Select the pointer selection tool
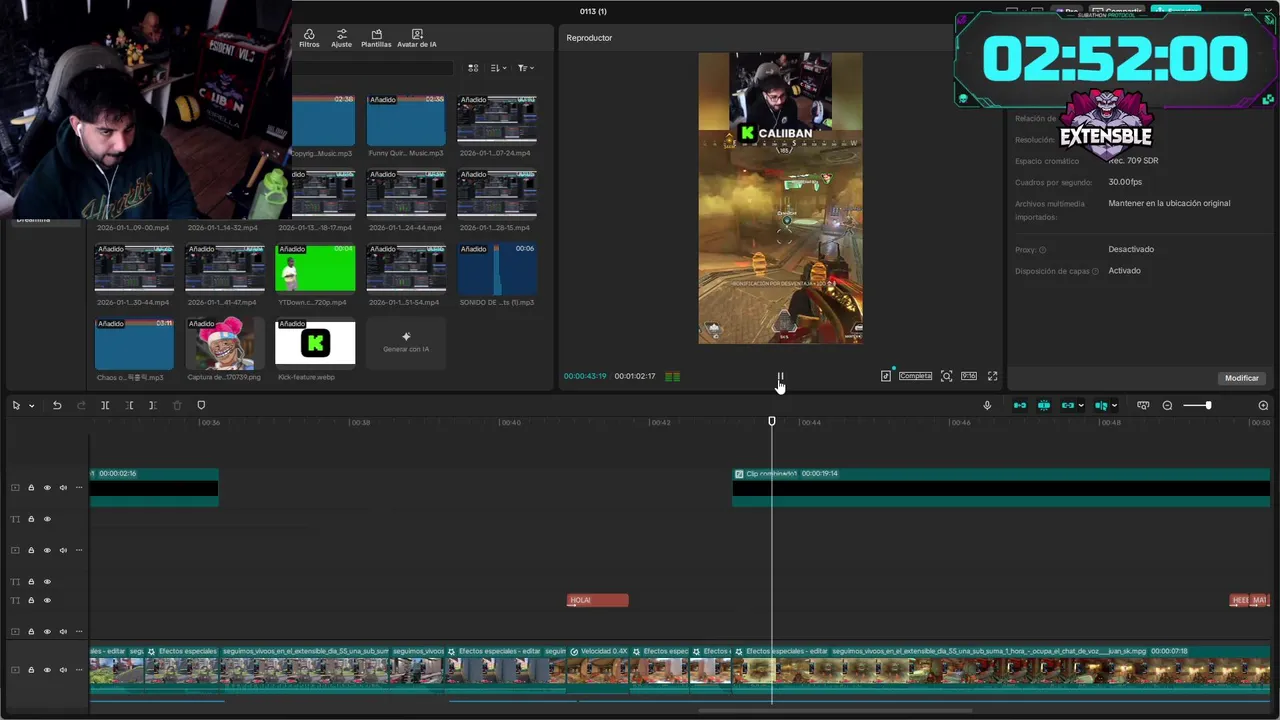This screenshot has height=720, width=1280. 16,405
